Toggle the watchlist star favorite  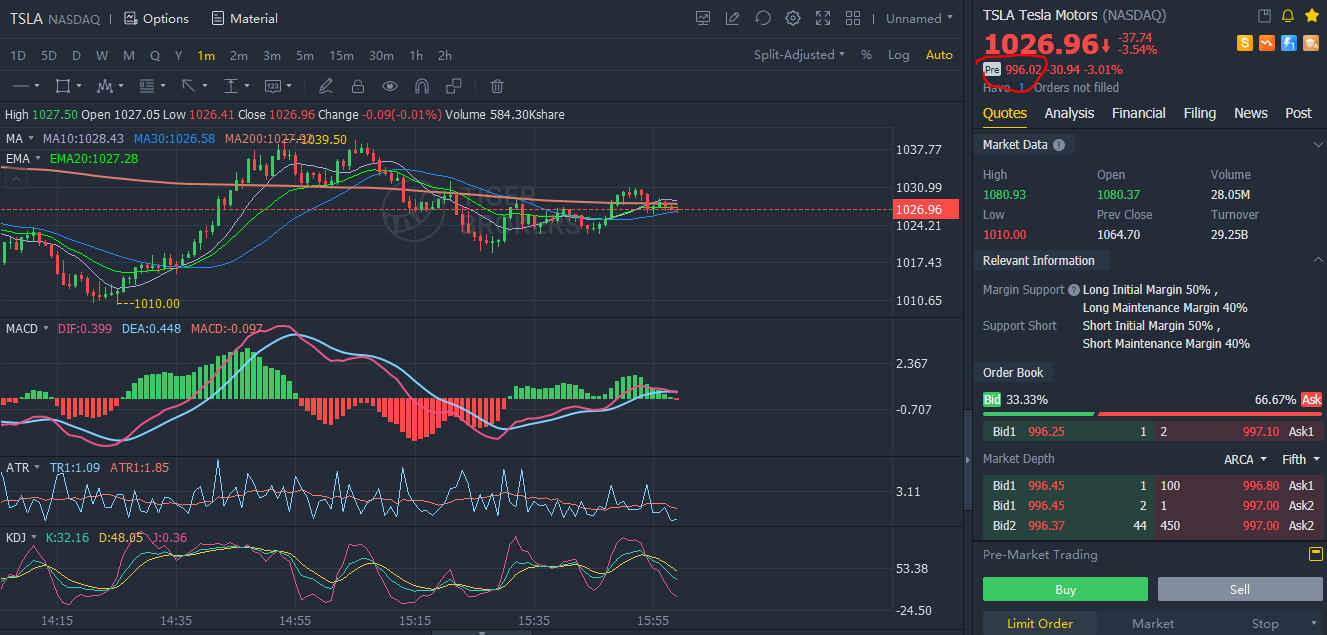click(x=1311, y=15)
